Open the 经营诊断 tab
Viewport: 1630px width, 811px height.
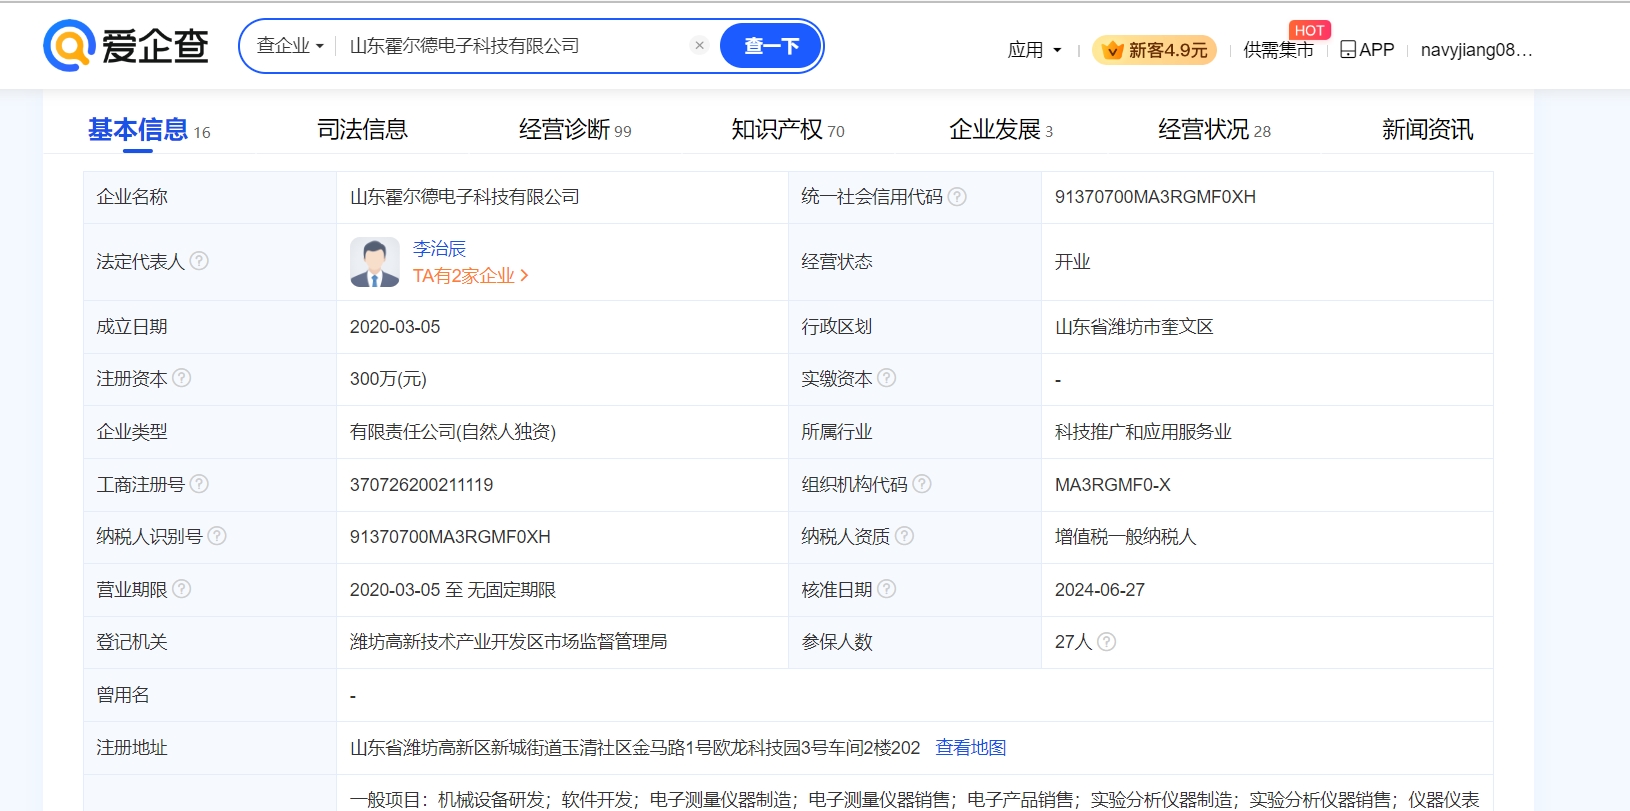click(x=575, y=130)
